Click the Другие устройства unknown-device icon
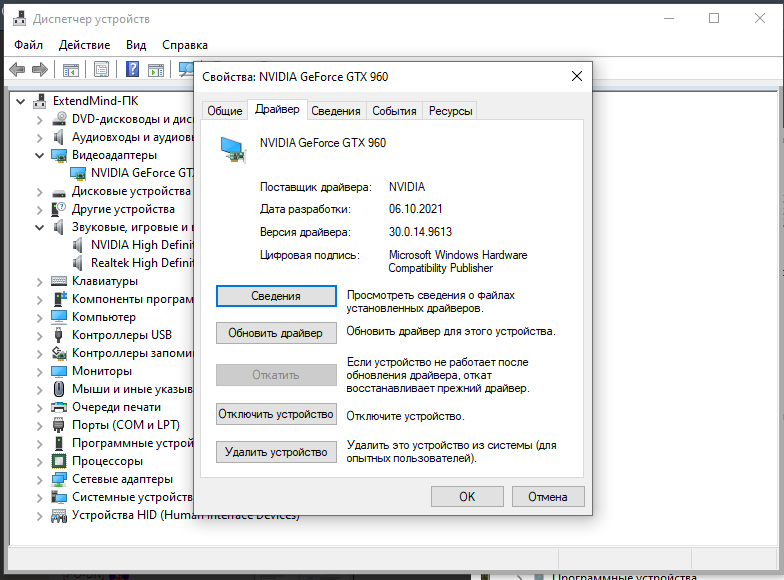The image size is (784, 580). 58,209
